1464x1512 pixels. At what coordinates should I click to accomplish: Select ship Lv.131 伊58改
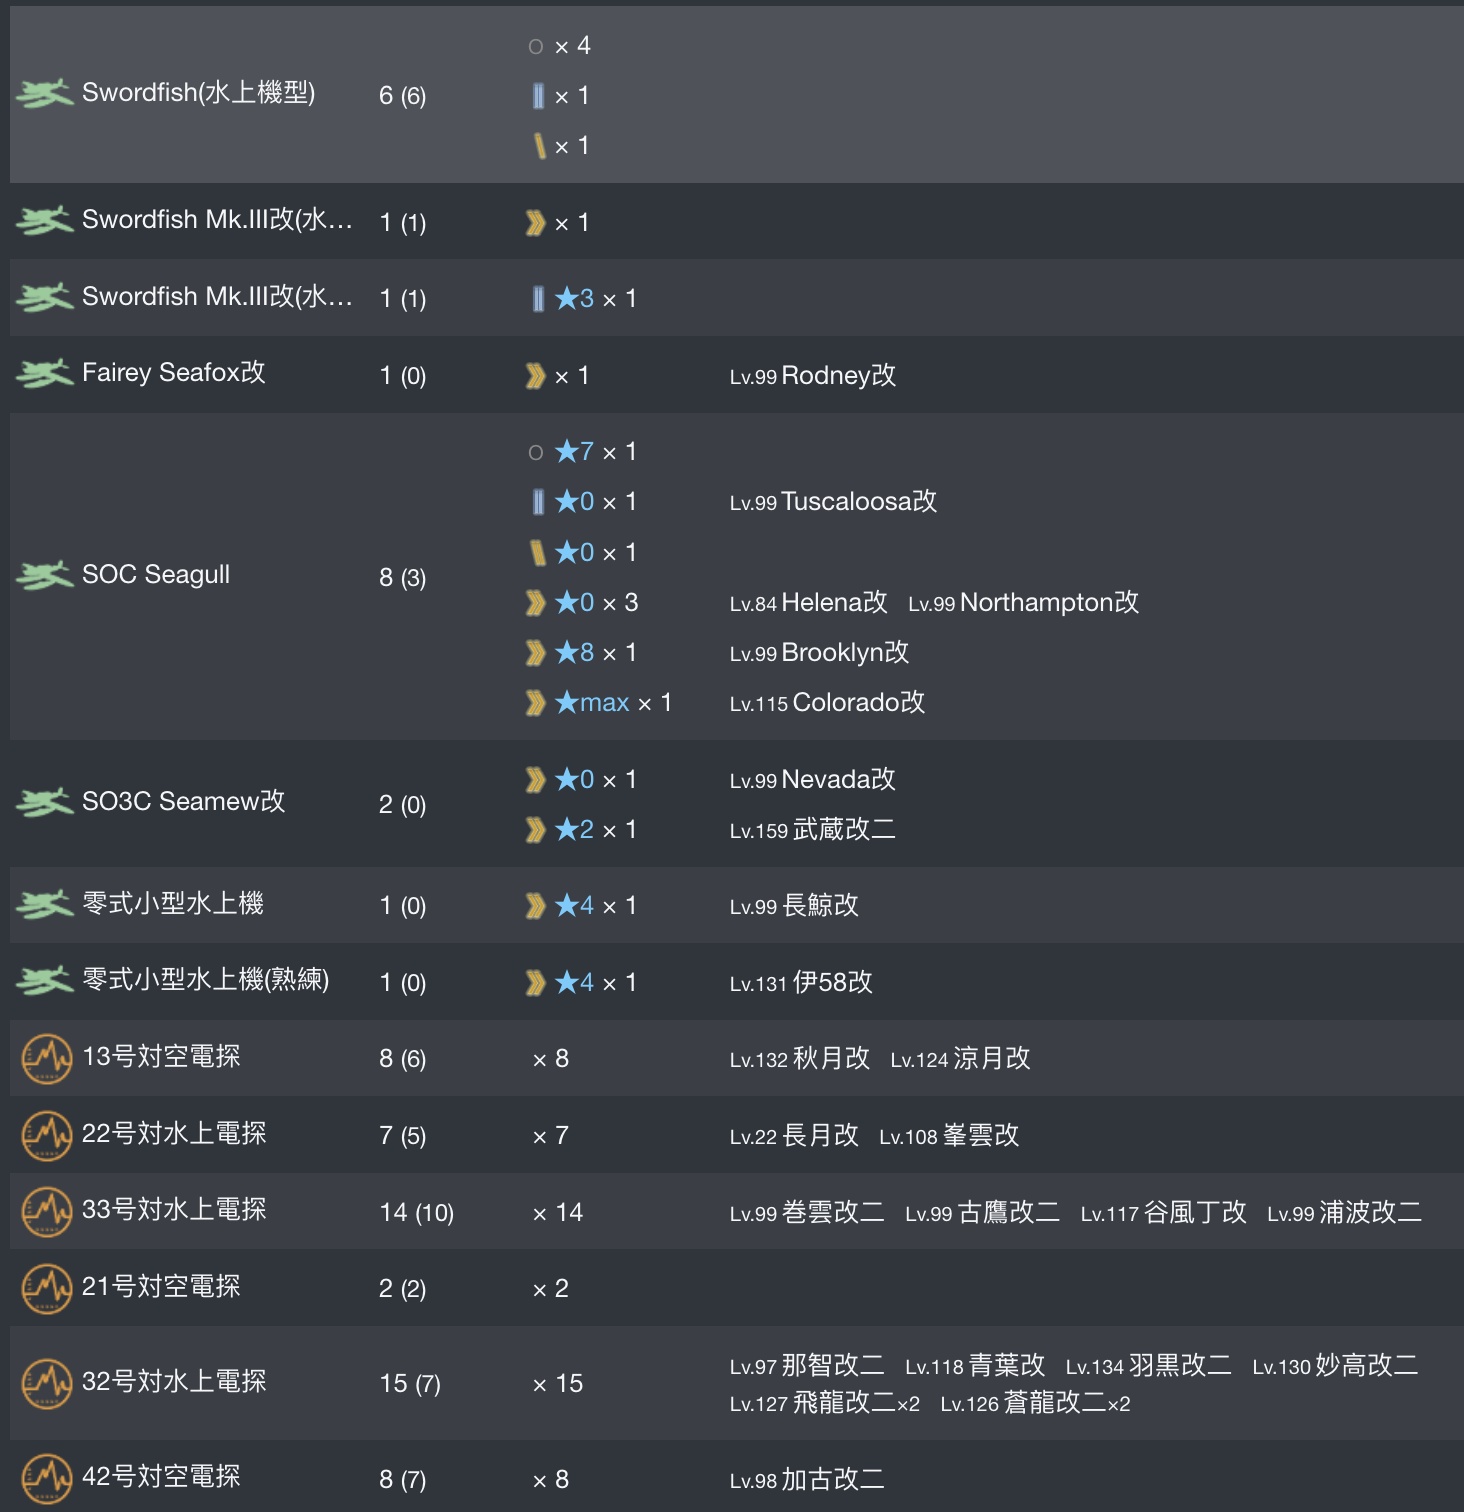click(801, 983)
